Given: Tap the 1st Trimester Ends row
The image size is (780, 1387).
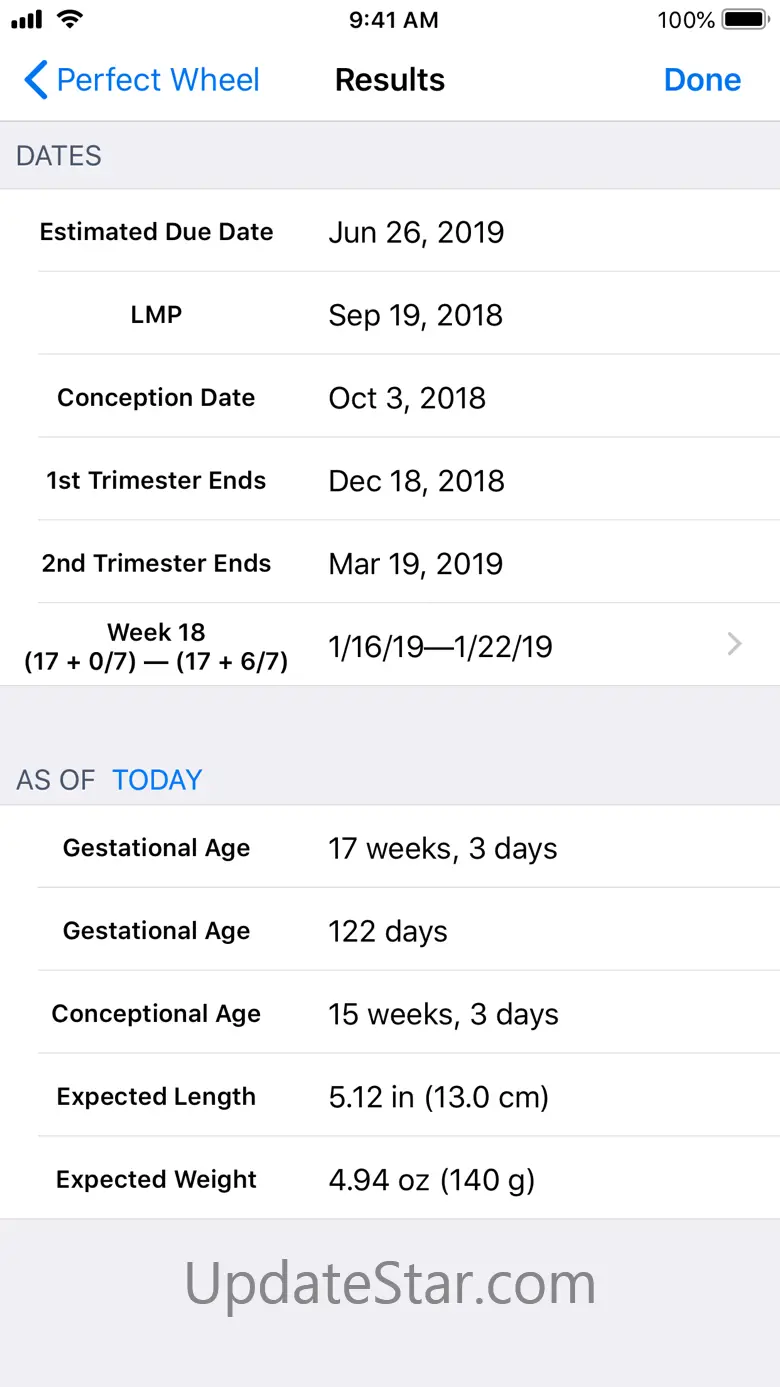Looking at the screenshot, I should tap(390, 481).
